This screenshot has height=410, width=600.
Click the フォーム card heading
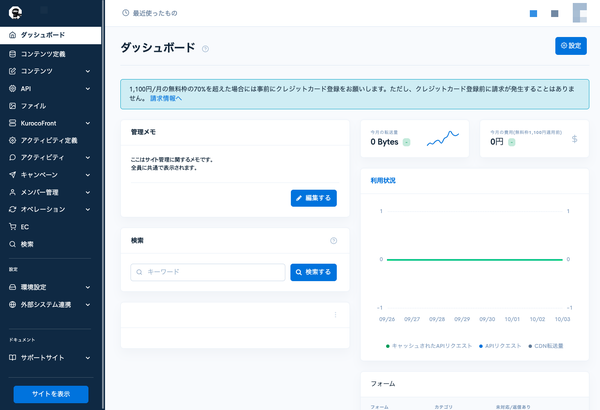coord(383,384)
